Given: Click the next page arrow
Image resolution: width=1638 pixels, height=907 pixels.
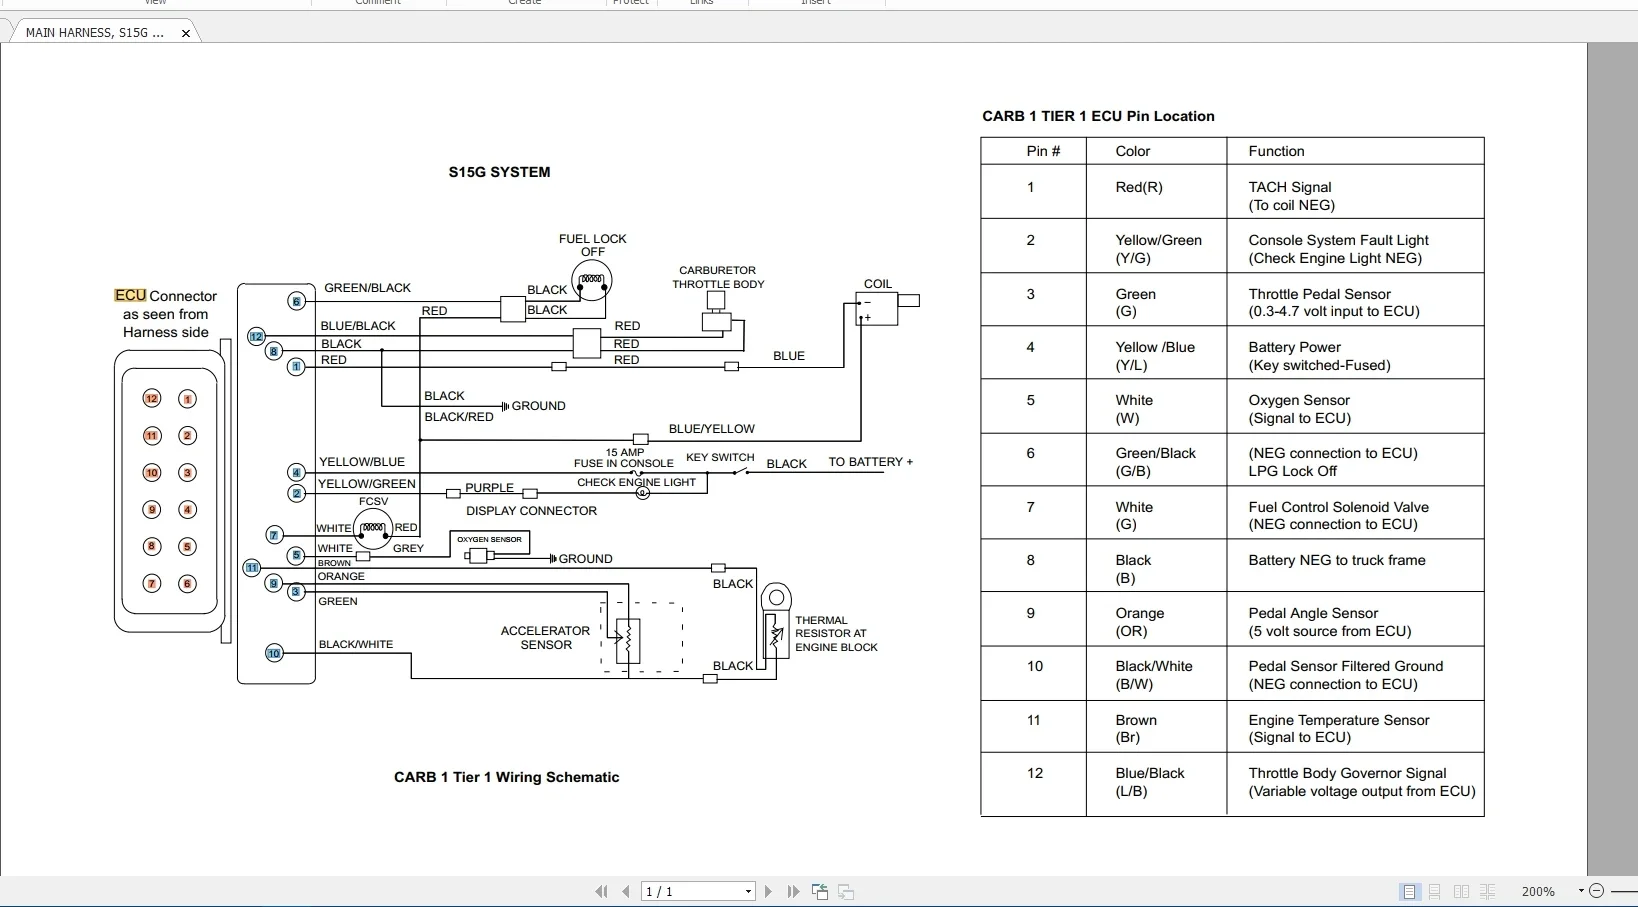Looking at the screenshot, I should [x=768, y=892].
